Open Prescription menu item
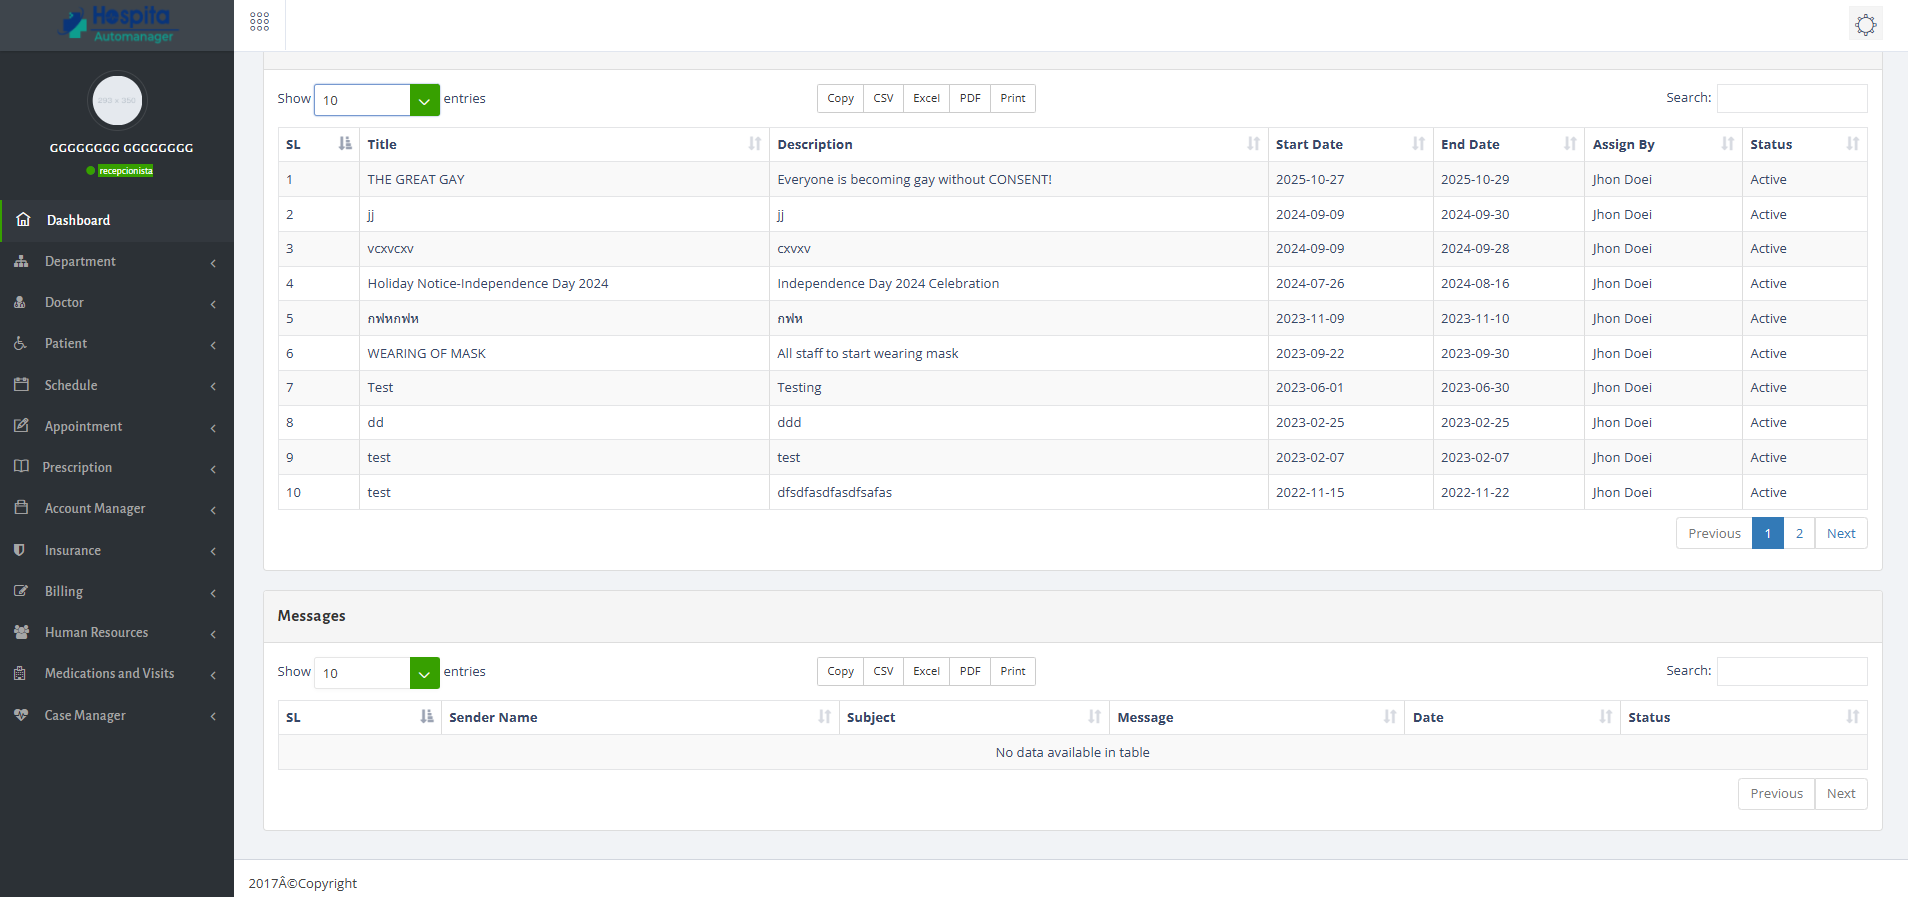 pos(117,467)
